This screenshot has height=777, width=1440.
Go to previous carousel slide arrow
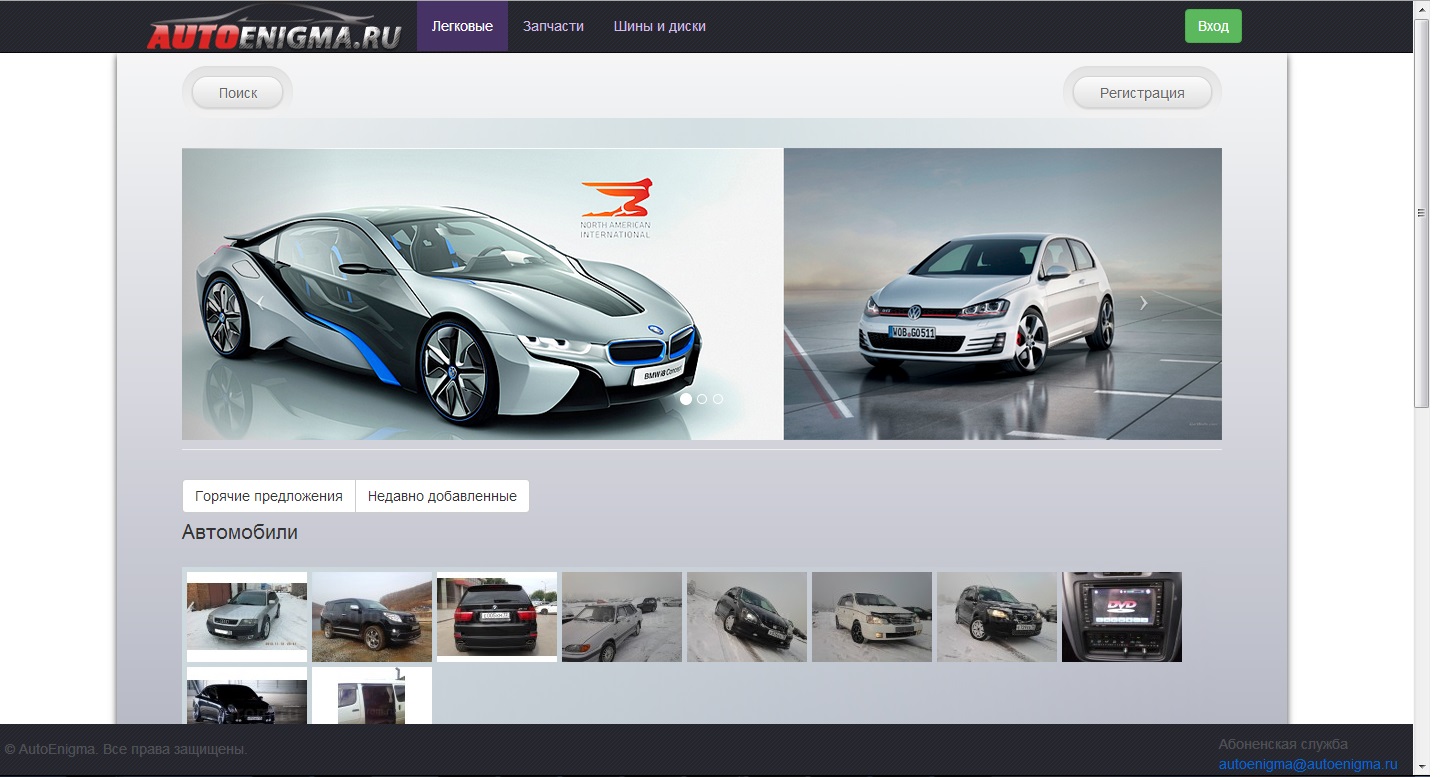point(260,302)
